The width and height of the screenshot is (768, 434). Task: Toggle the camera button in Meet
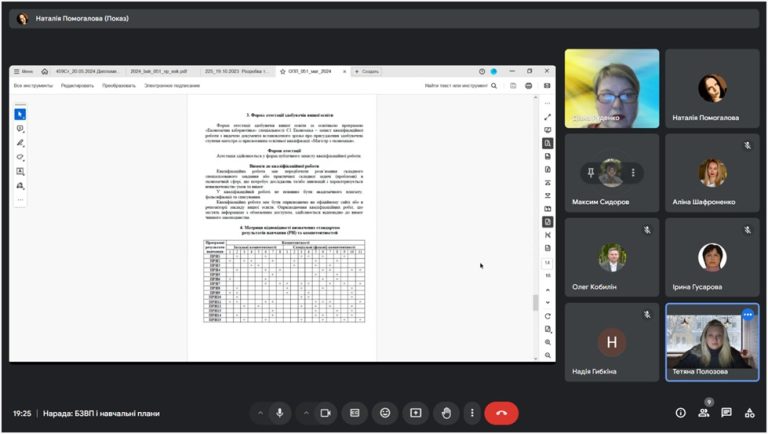click(325, 413)
